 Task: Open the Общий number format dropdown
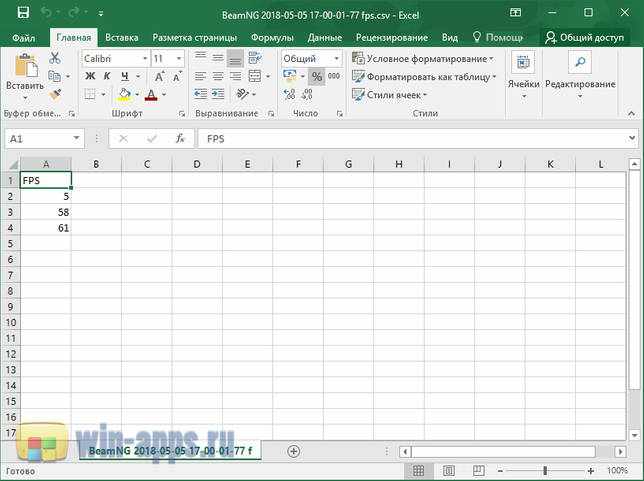coord(336,59)
